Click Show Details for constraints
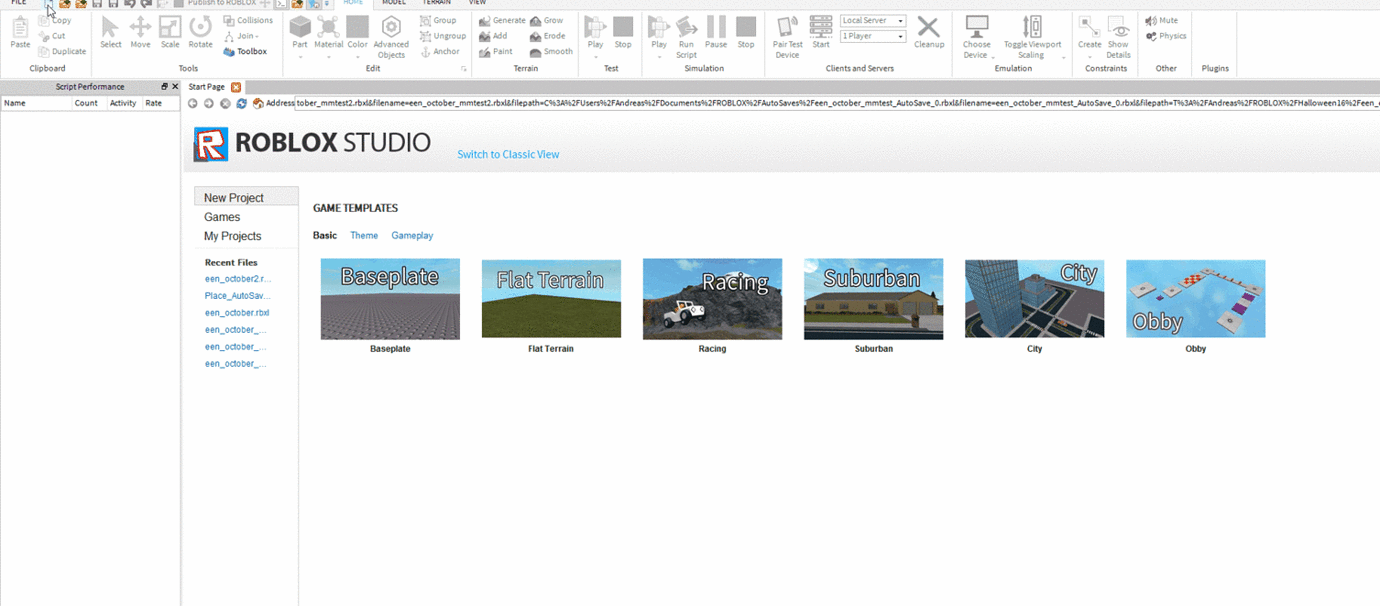The image size is (1380, 606). click(1118, 37)
